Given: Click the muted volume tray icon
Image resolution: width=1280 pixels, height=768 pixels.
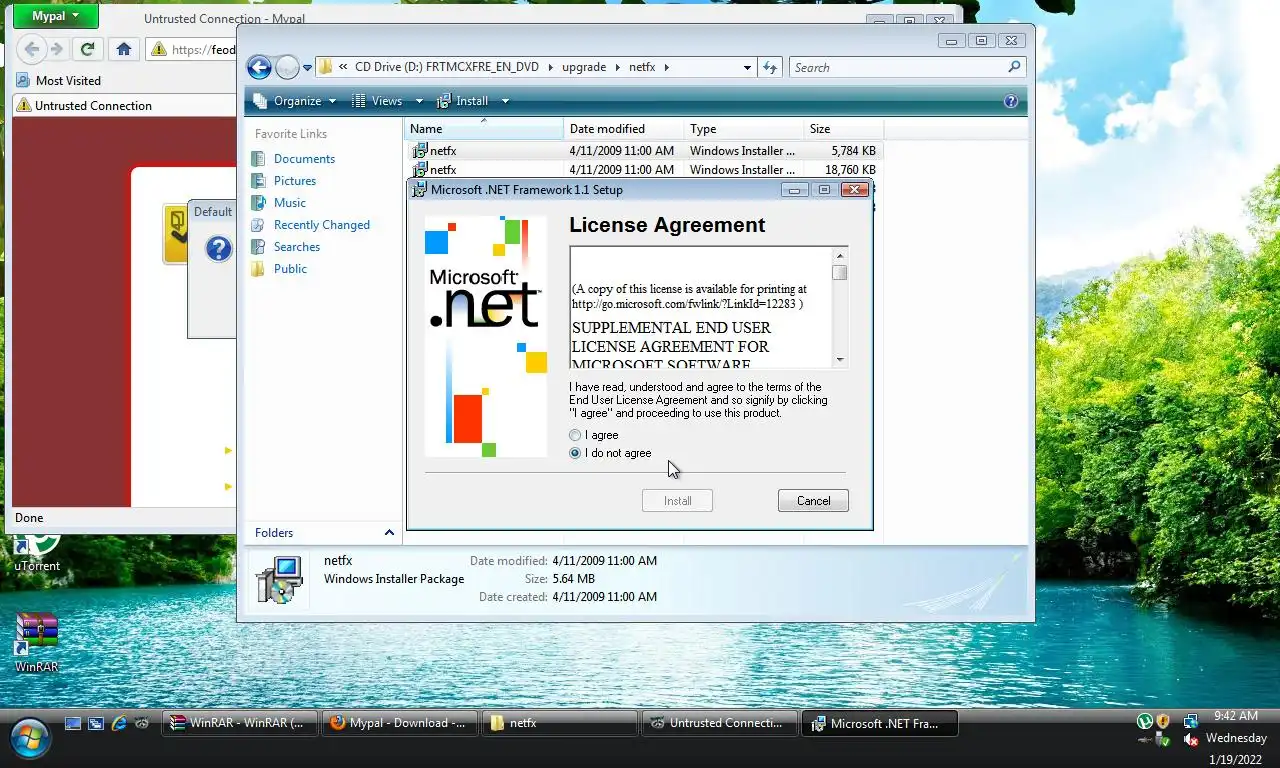Looking at the screenshot, I should [x=1191, y=740].
